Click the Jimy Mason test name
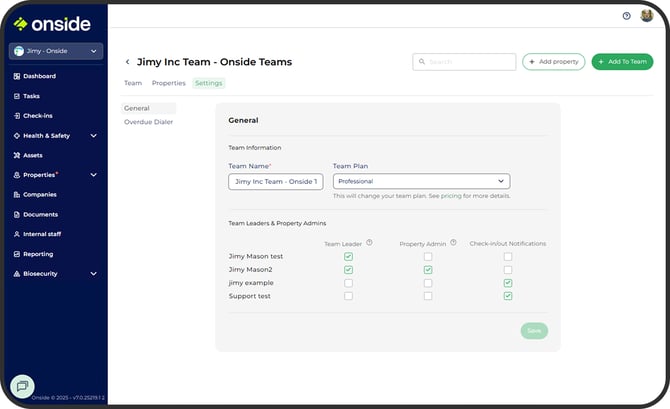670x409 pixels. click(256, 256)
